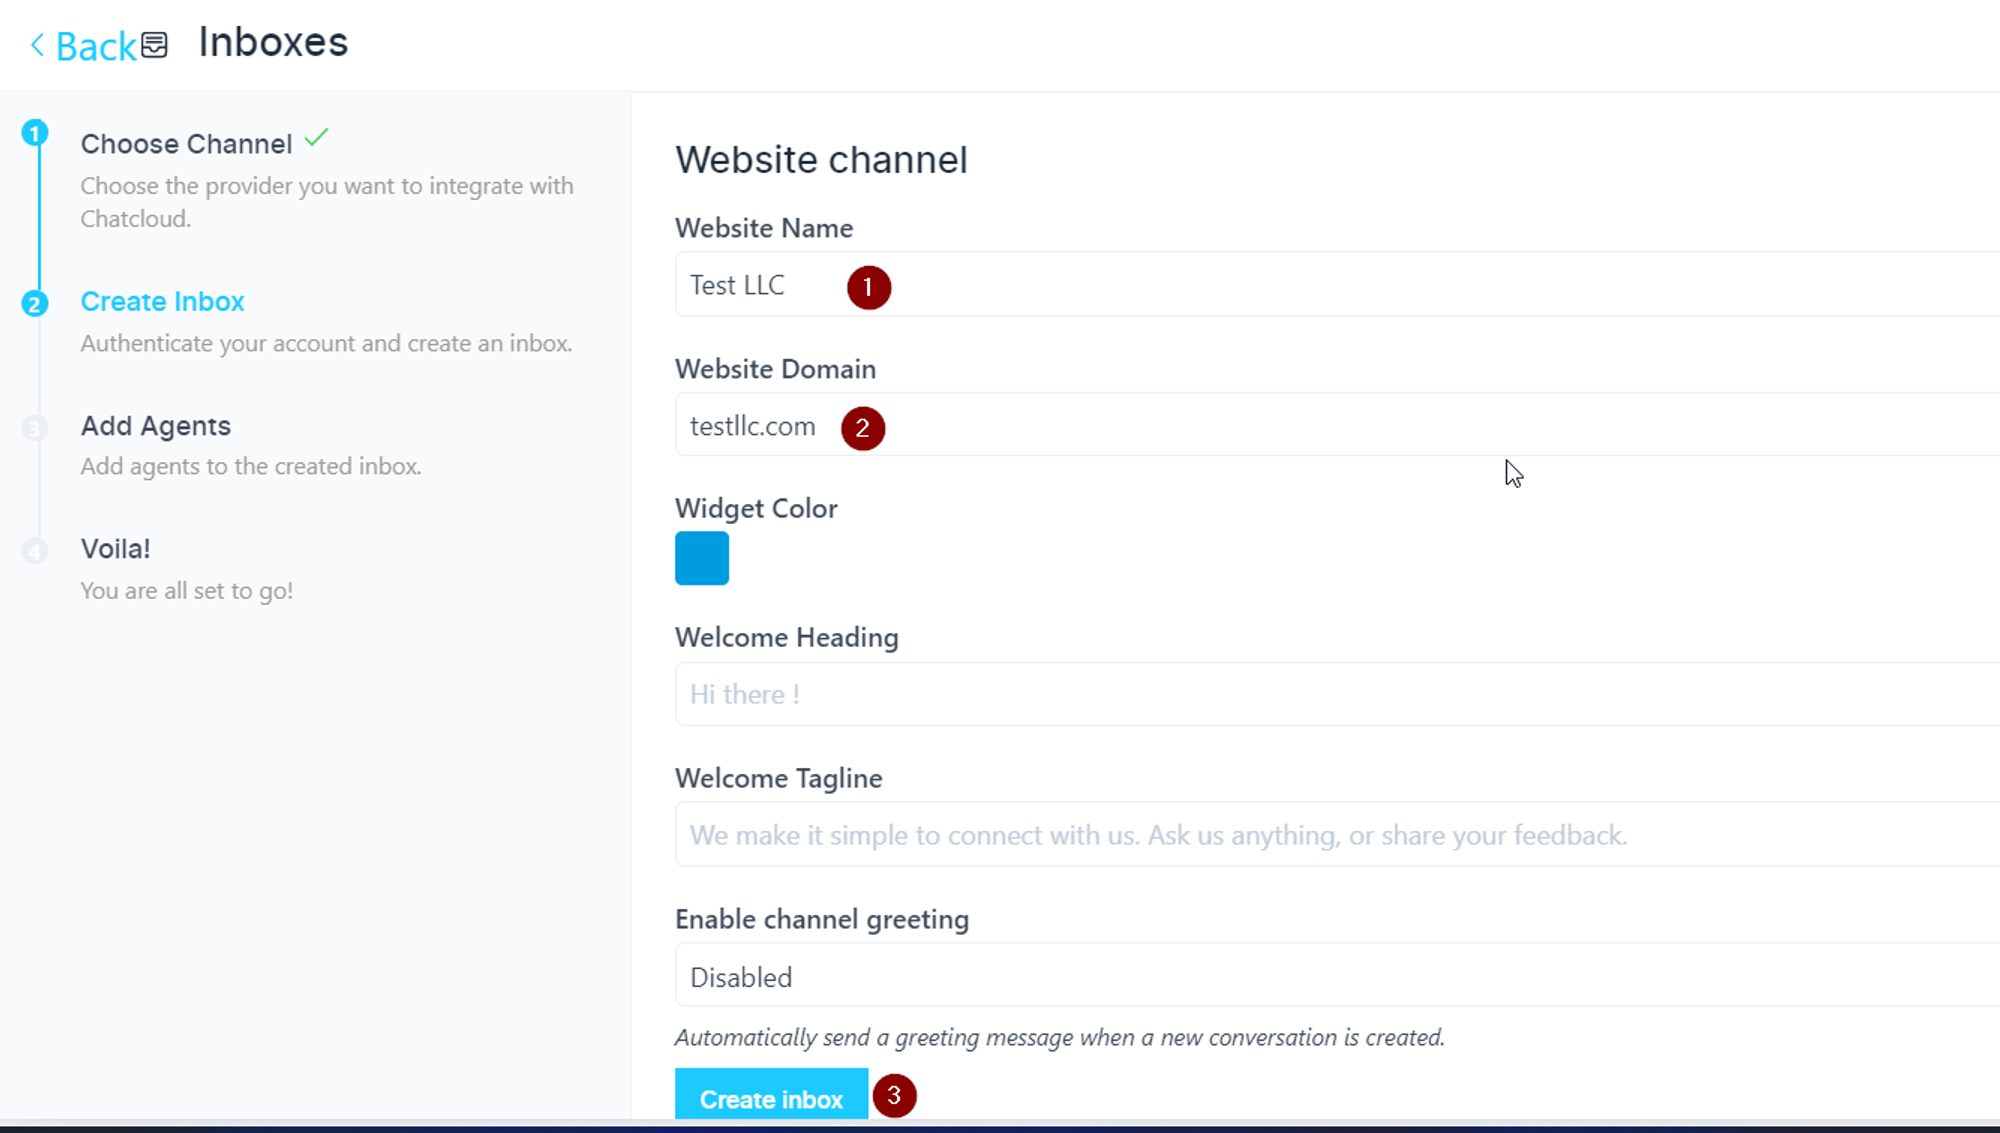Click the Inboxes header icon
Image resolution: width=2000 pixels, height=1133 pixels.
tap(154, 45)
